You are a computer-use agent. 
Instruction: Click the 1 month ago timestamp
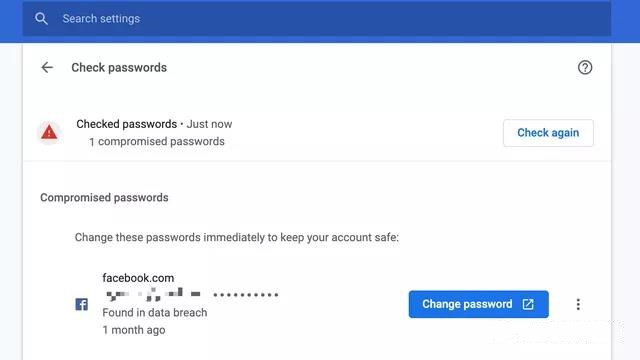134,330
